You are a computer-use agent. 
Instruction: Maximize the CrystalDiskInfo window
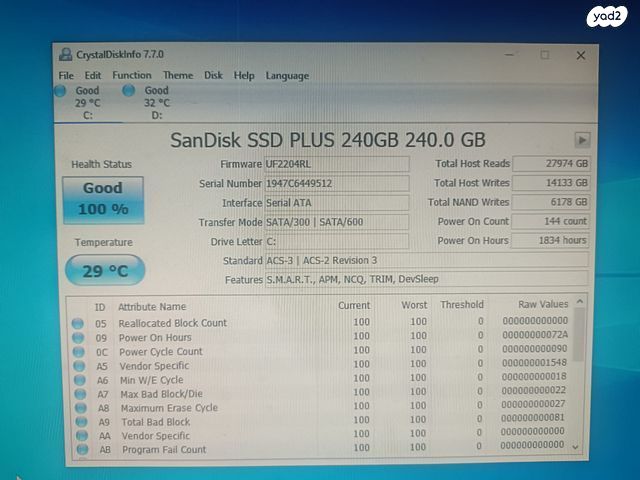[x=545, y=55]
